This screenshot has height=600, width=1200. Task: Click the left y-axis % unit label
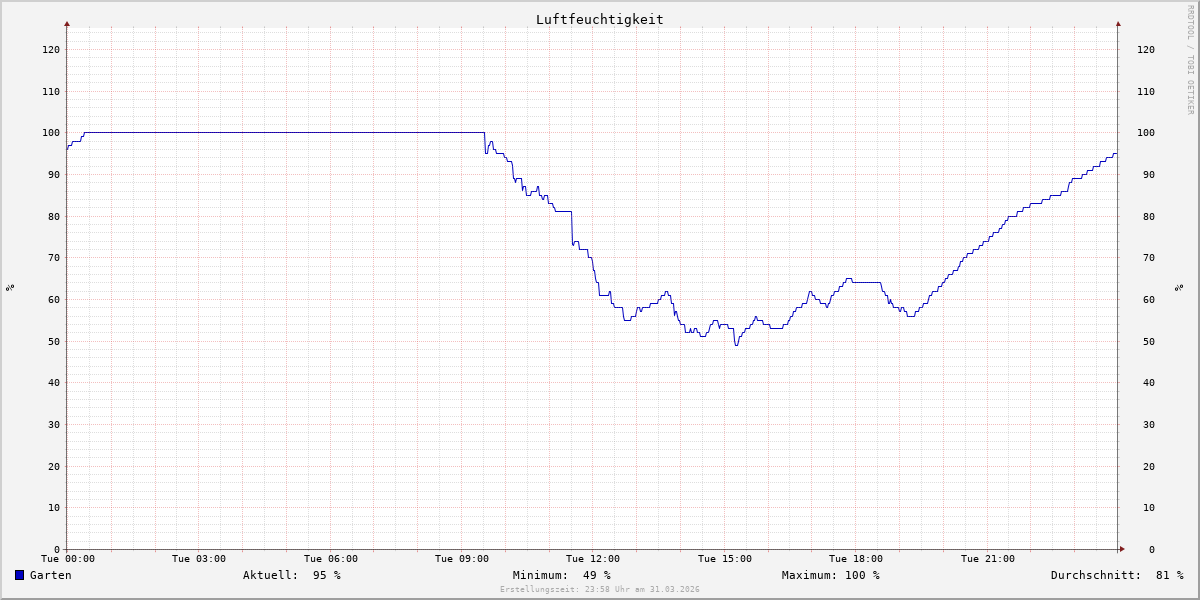(x=10, y=287)
